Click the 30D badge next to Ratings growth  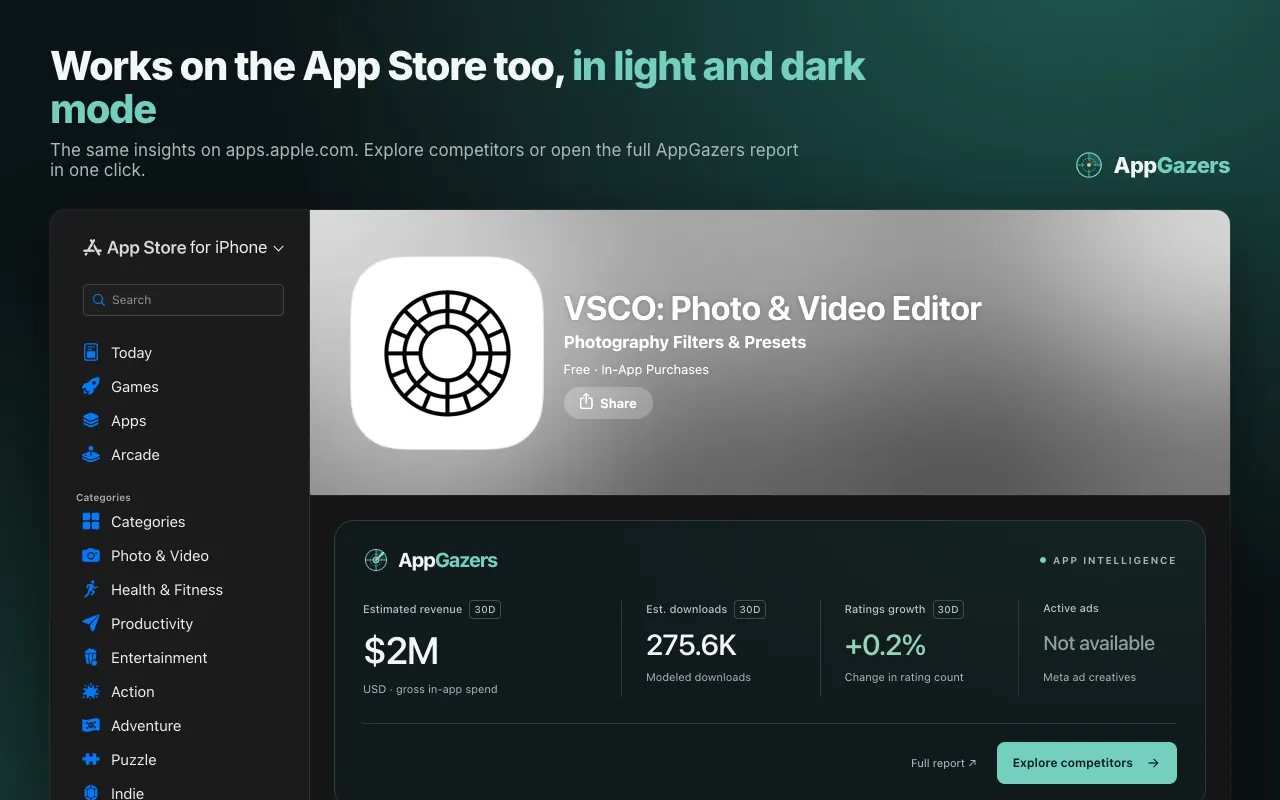(948, 609)
